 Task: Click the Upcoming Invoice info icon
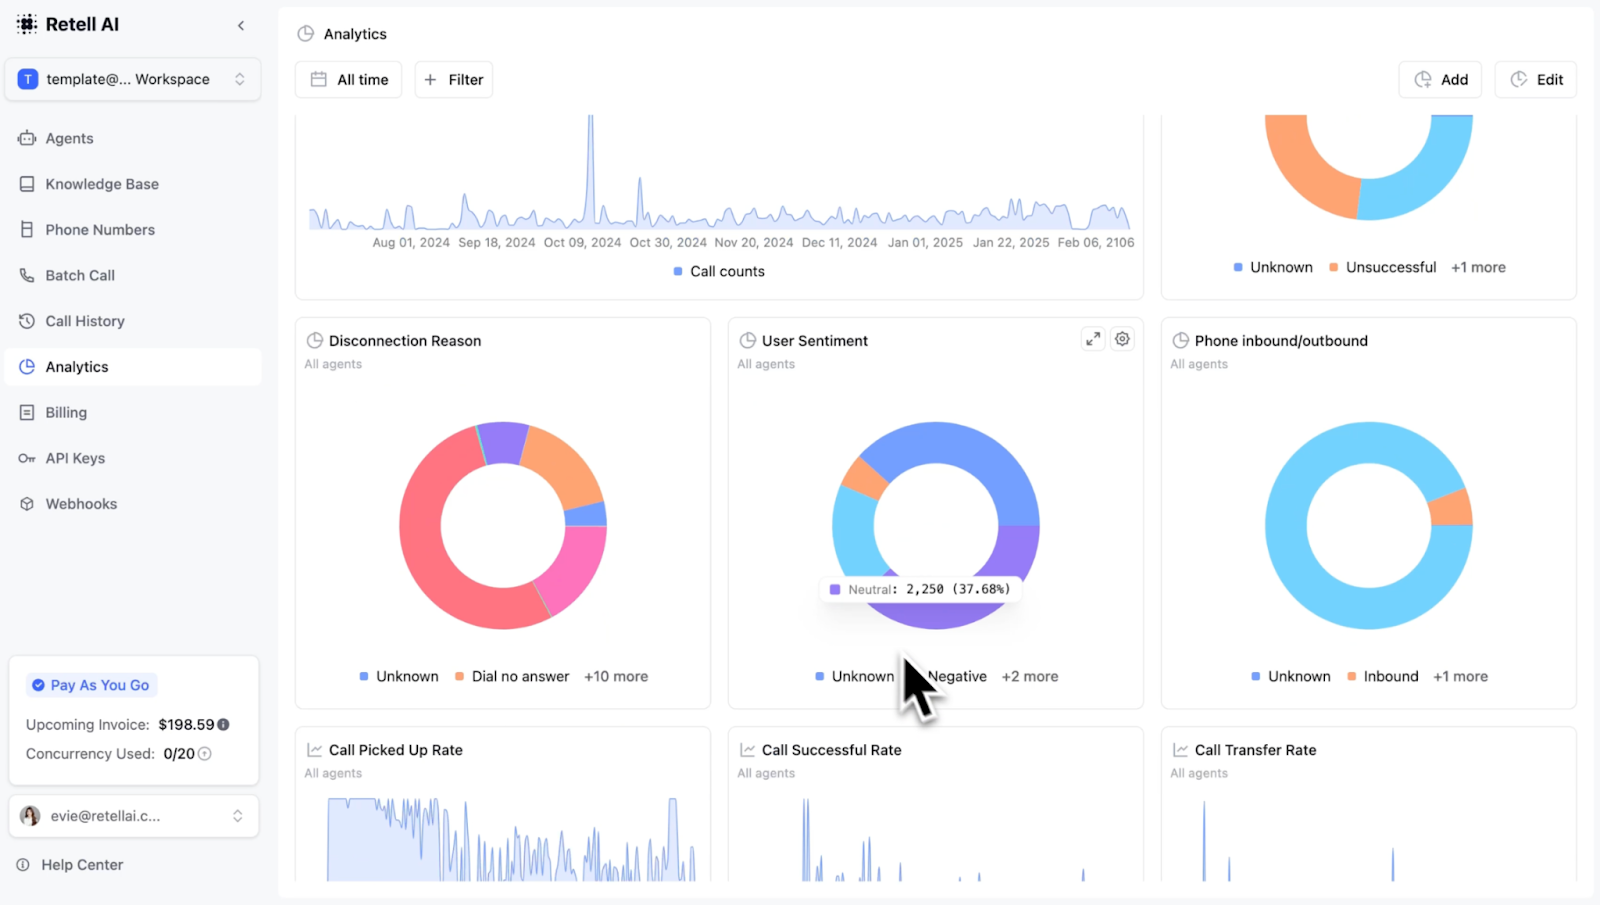(223, 724)
